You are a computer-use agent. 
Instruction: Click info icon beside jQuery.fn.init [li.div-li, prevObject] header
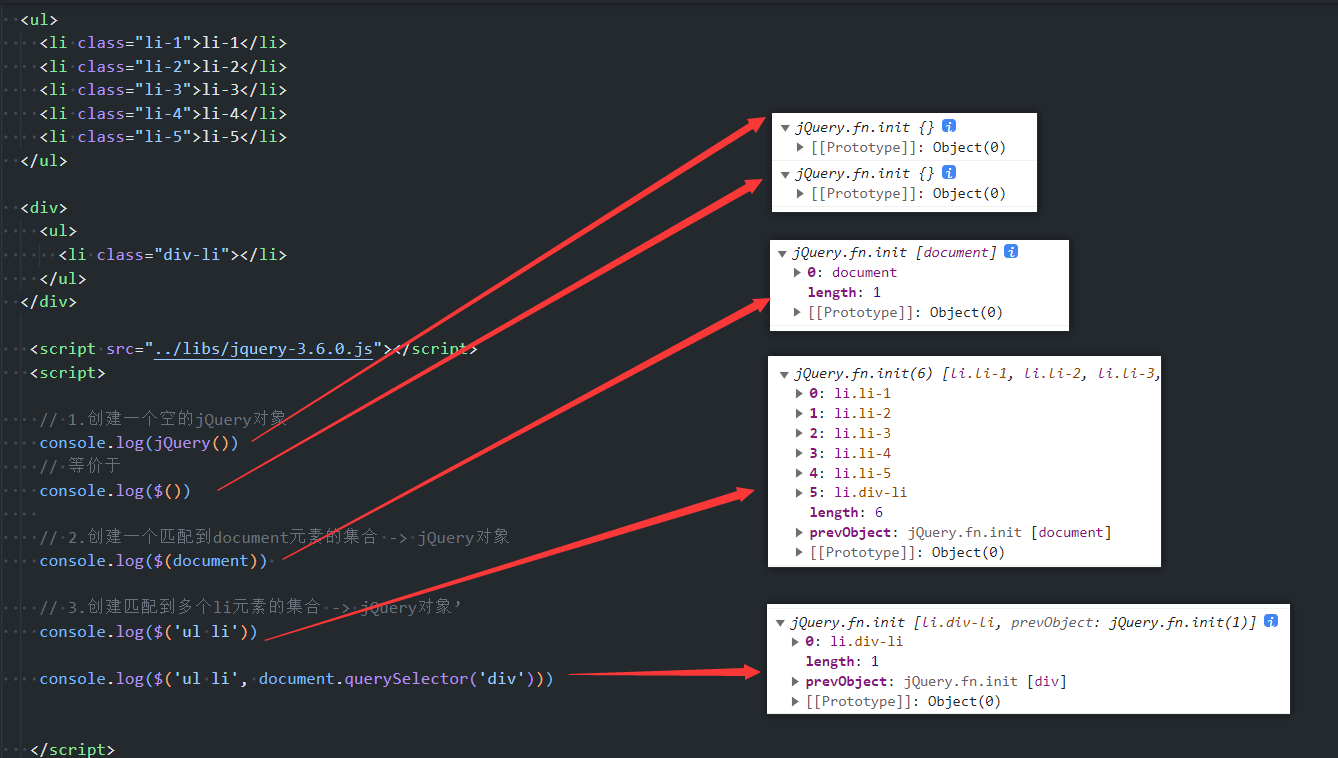pyautogui.click(x=1271, y=621)
